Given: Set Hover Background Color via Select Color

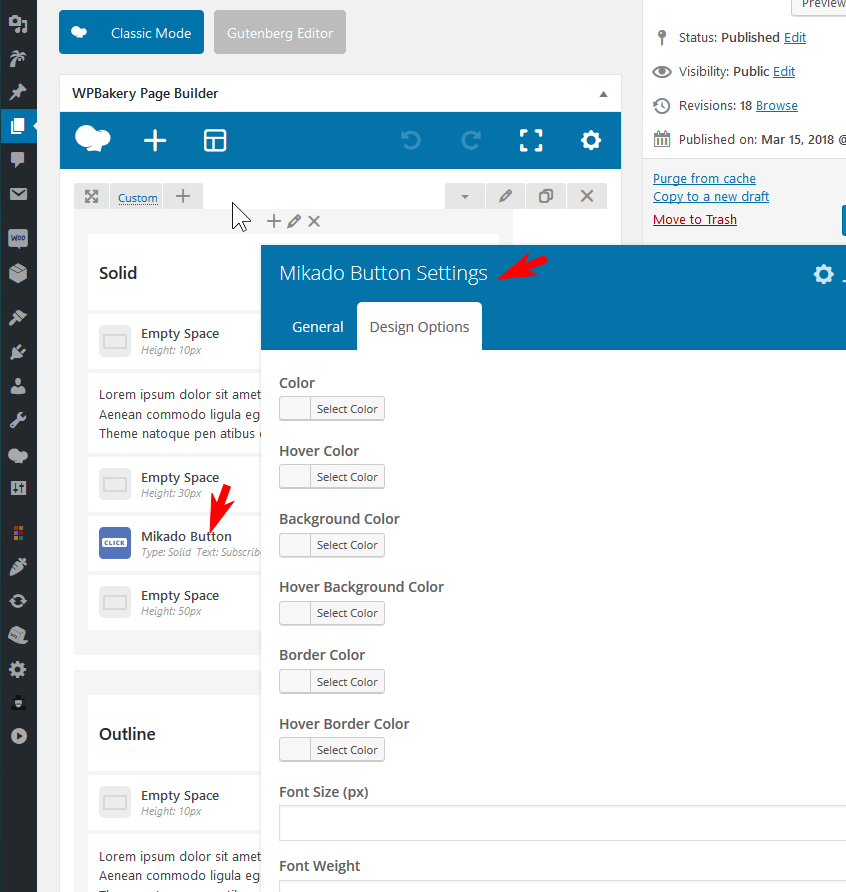Looking at the screenshot, I should 332,613.
